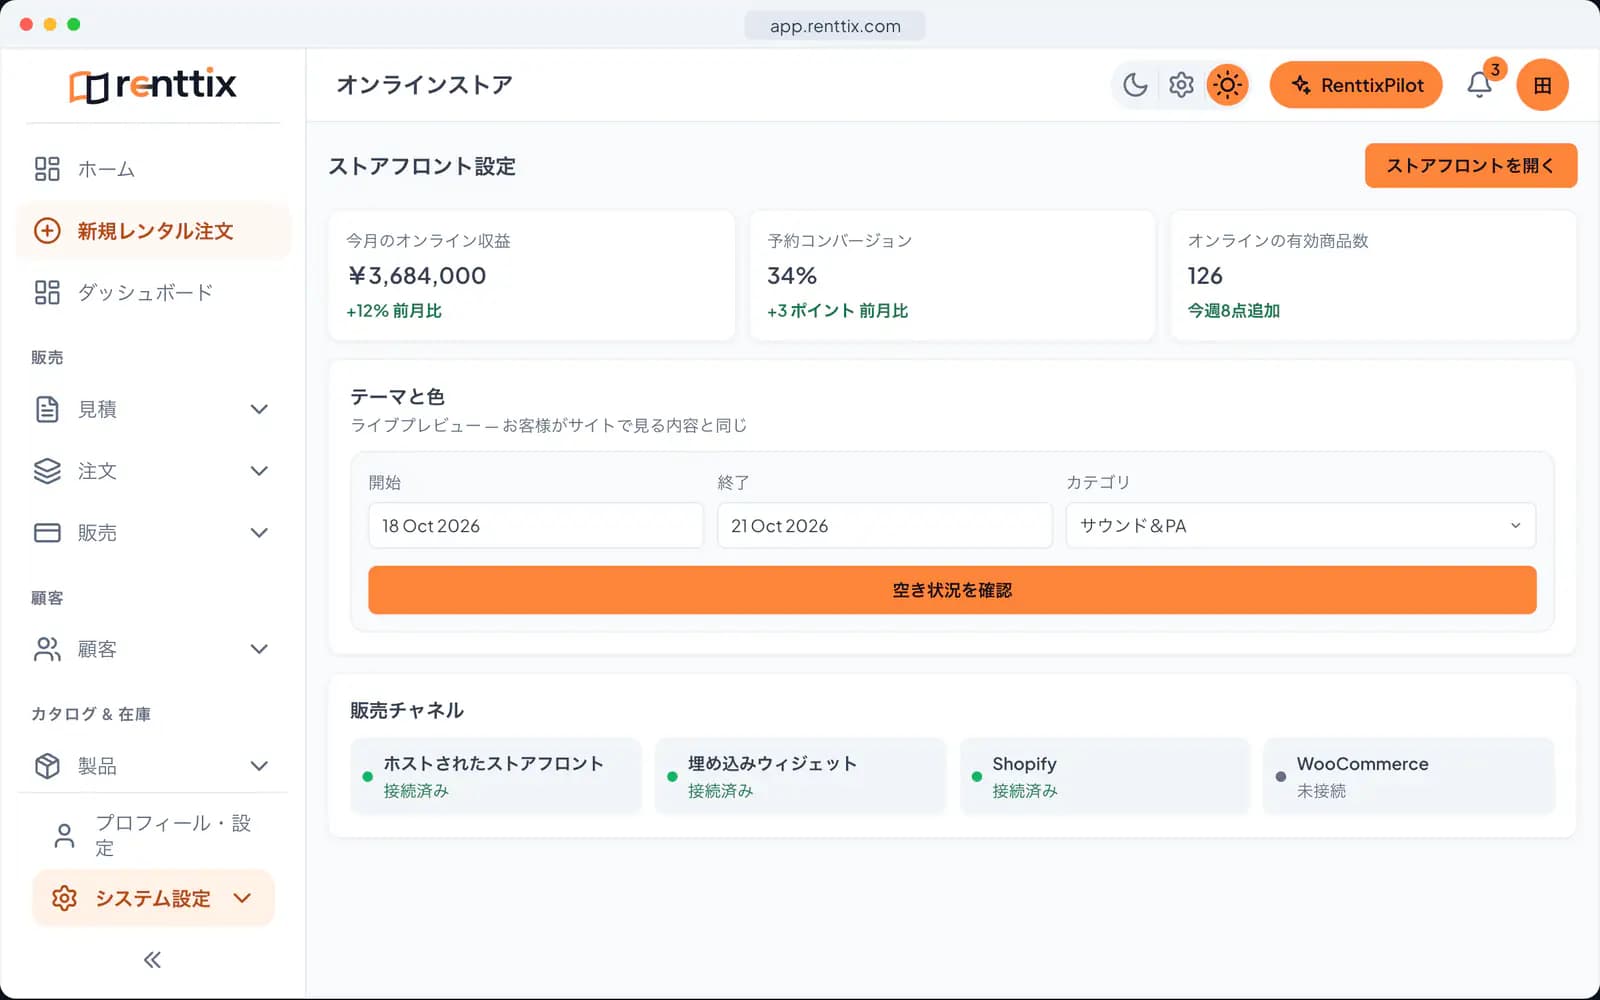1600x1000 pixels.
Task: Click the 開始 date field
Action: click(x=536, y=525)
